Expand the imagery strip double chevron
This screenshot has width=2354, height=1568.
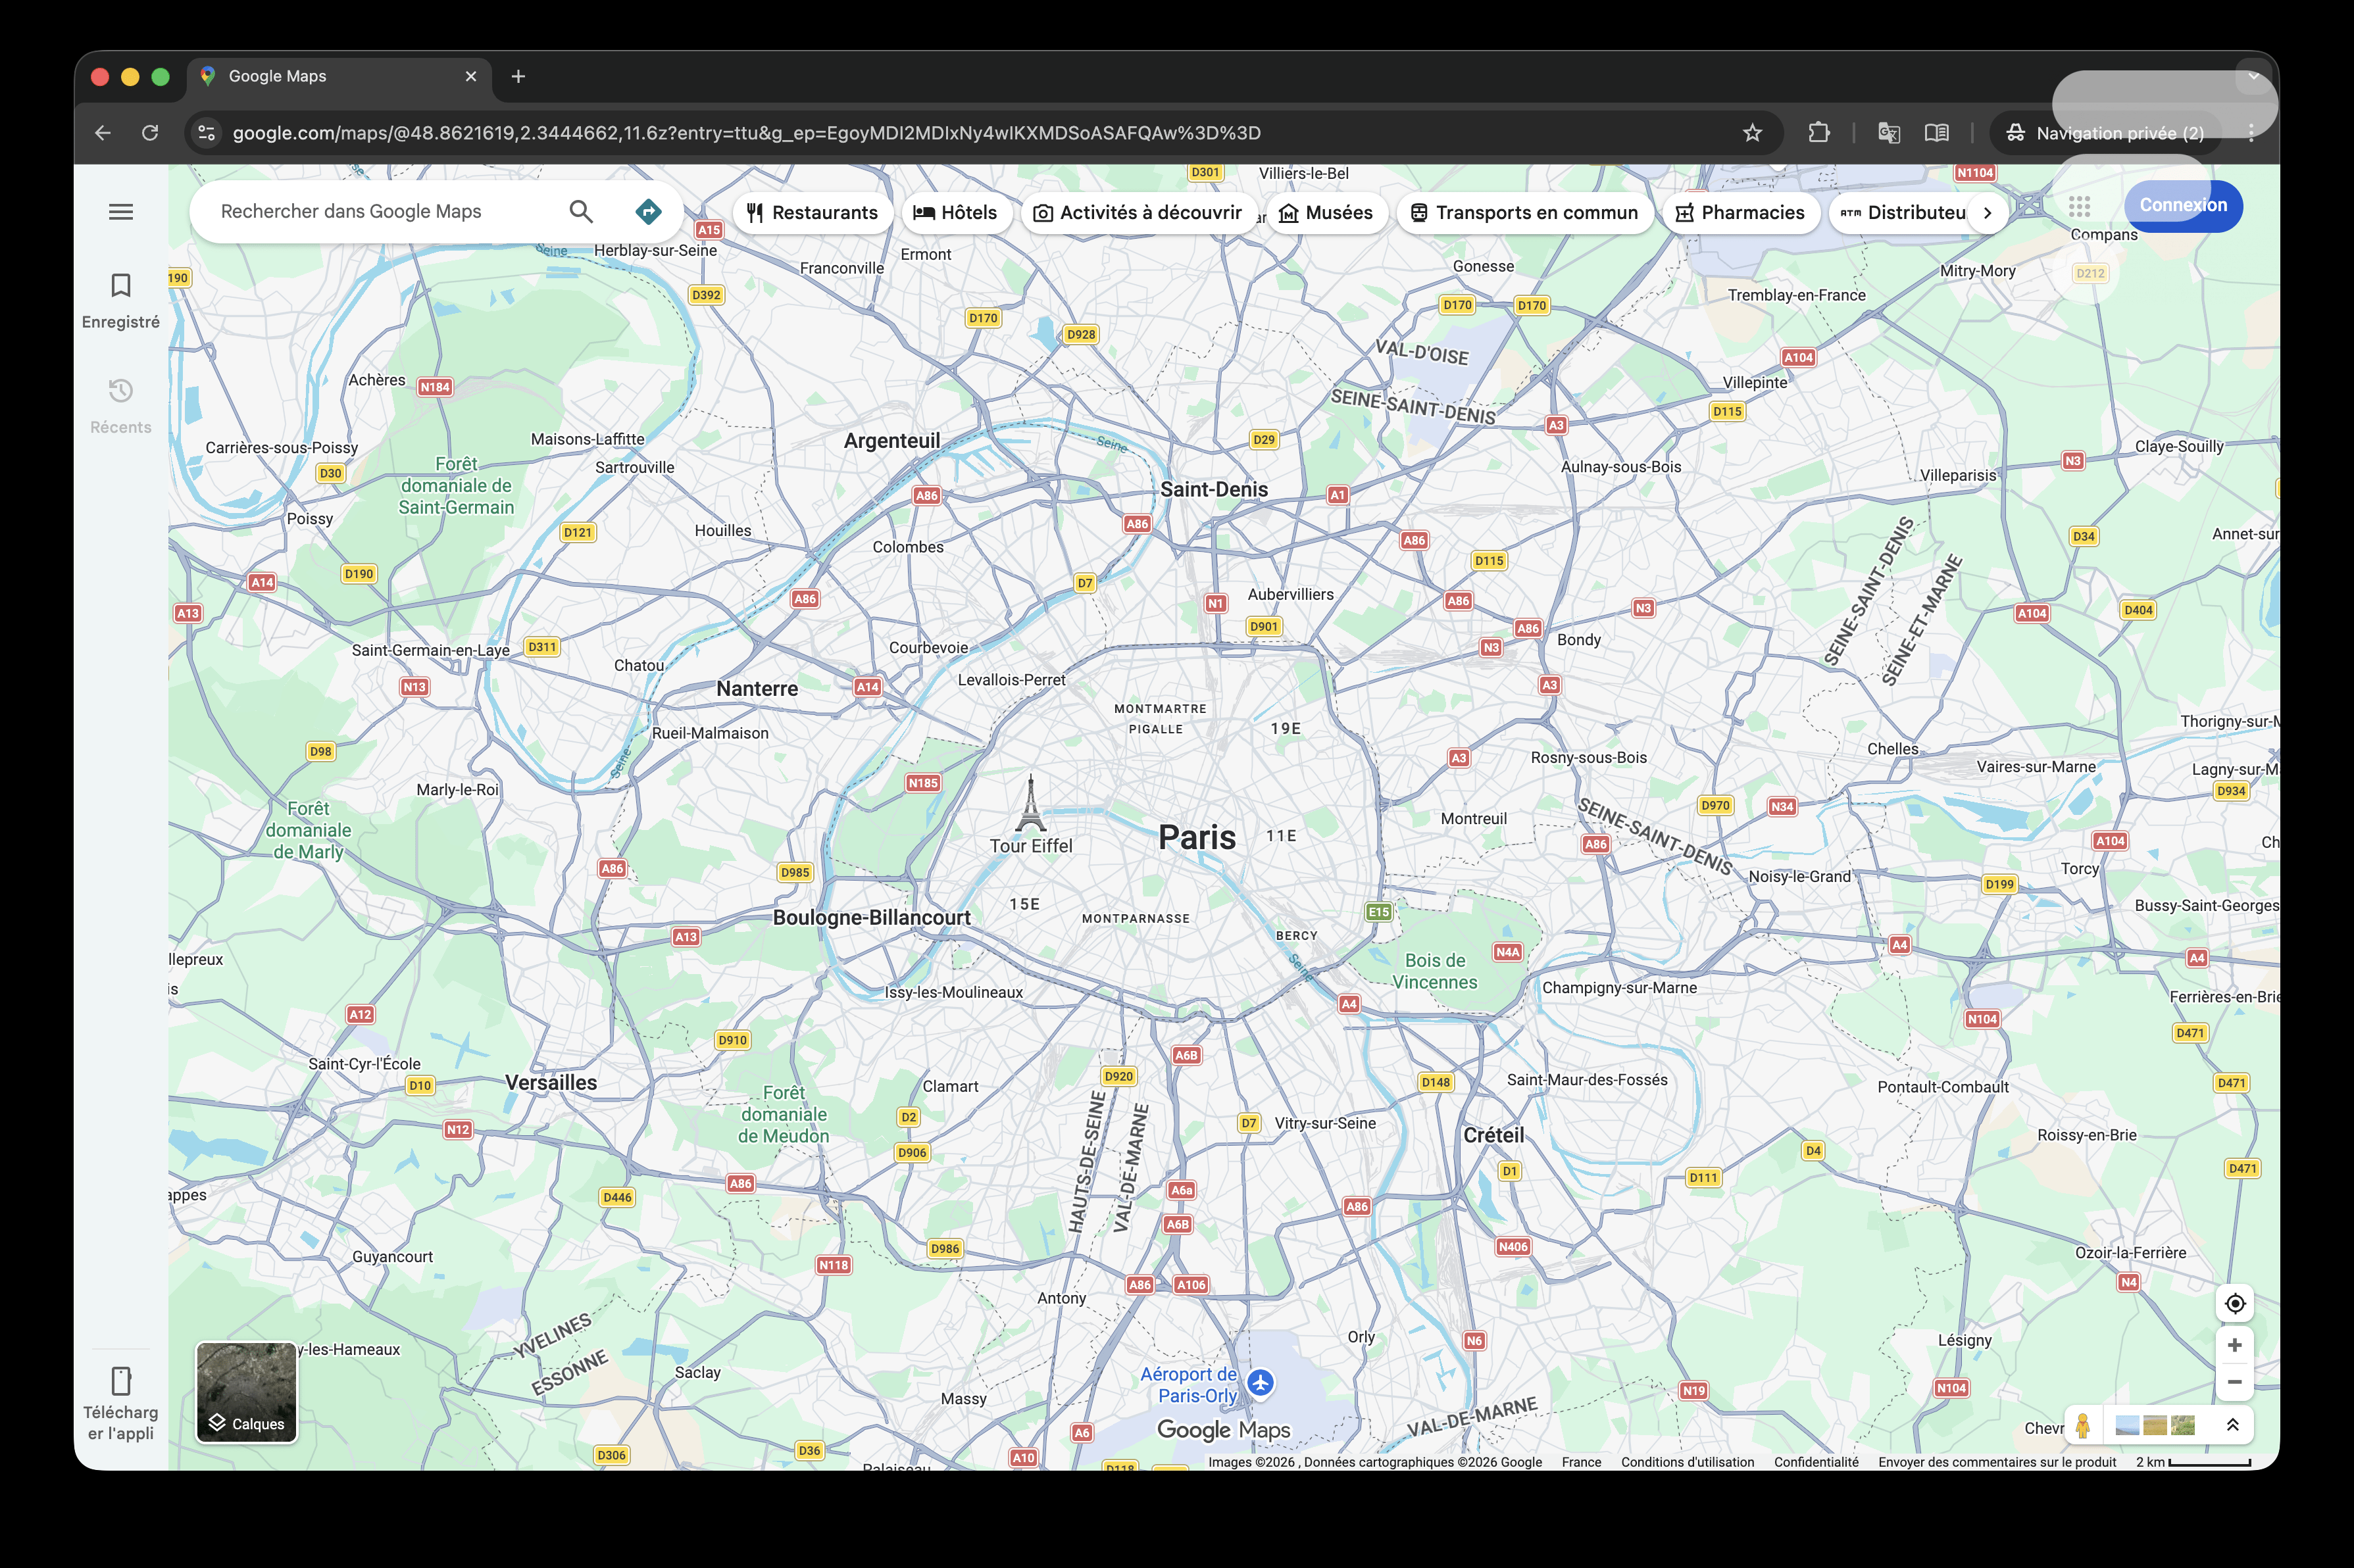[2232, 1425]
